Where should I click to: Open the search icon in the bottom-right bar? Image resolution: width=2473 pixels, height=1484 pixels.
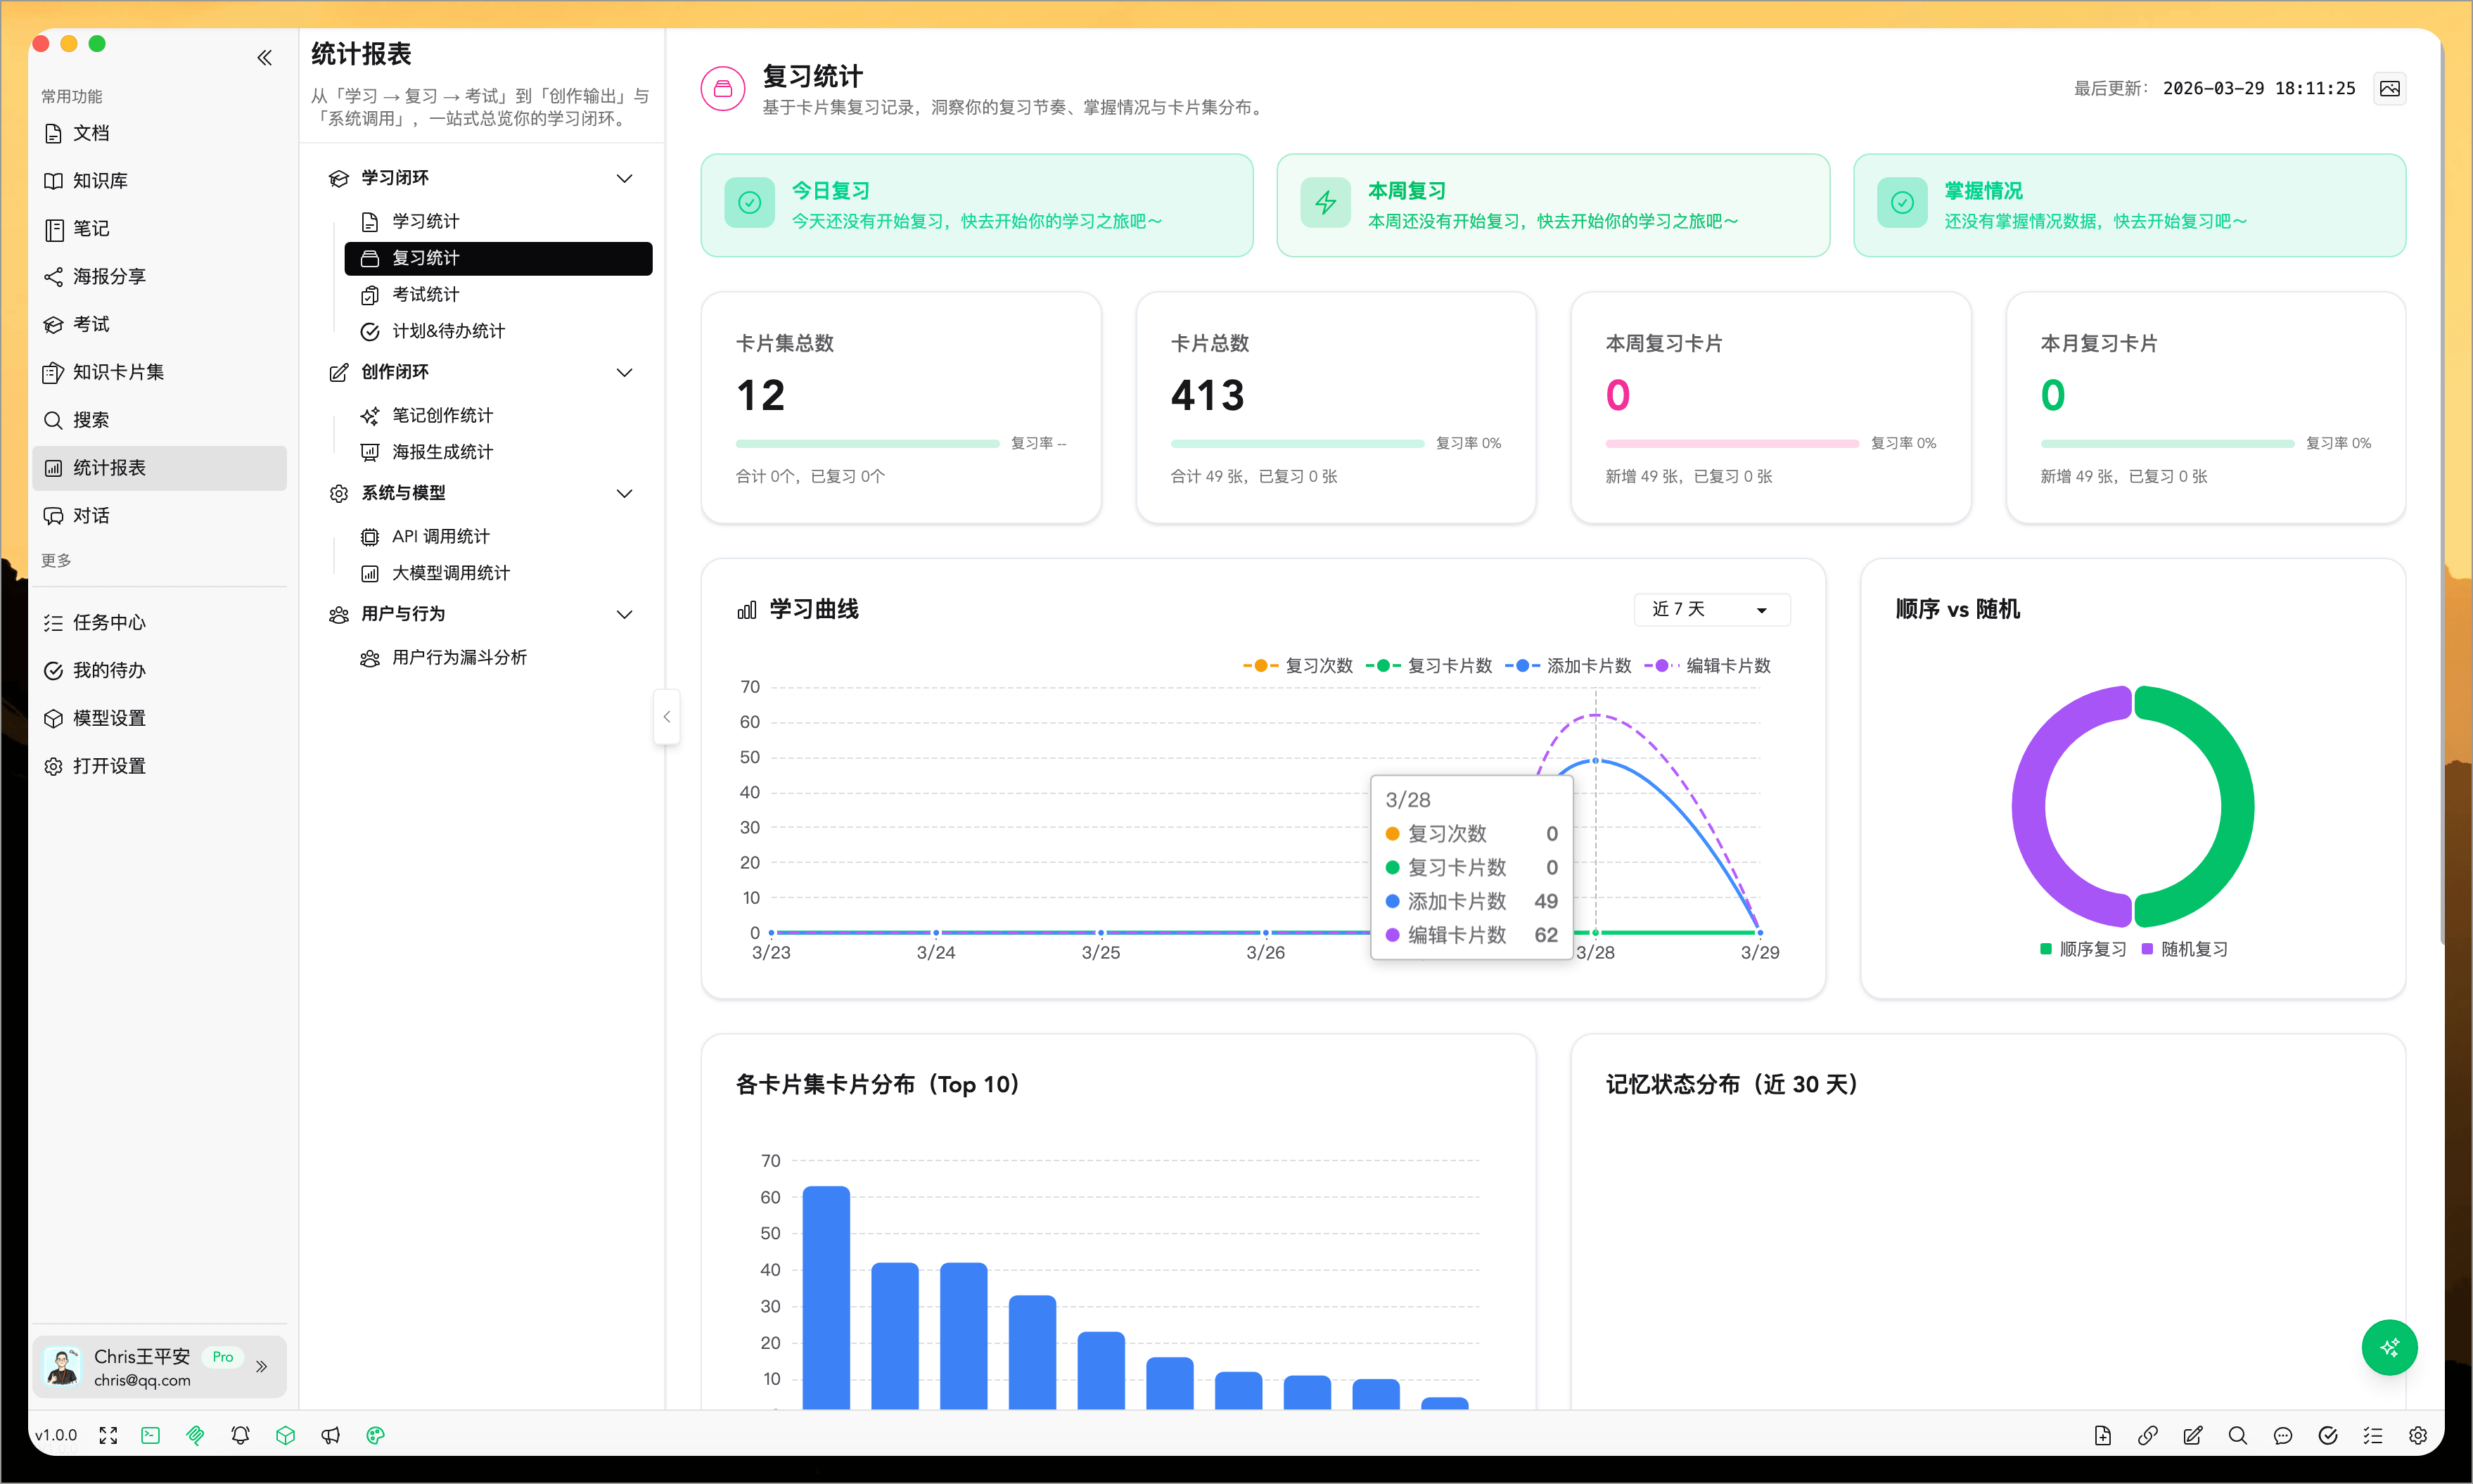(2239, 1435)
